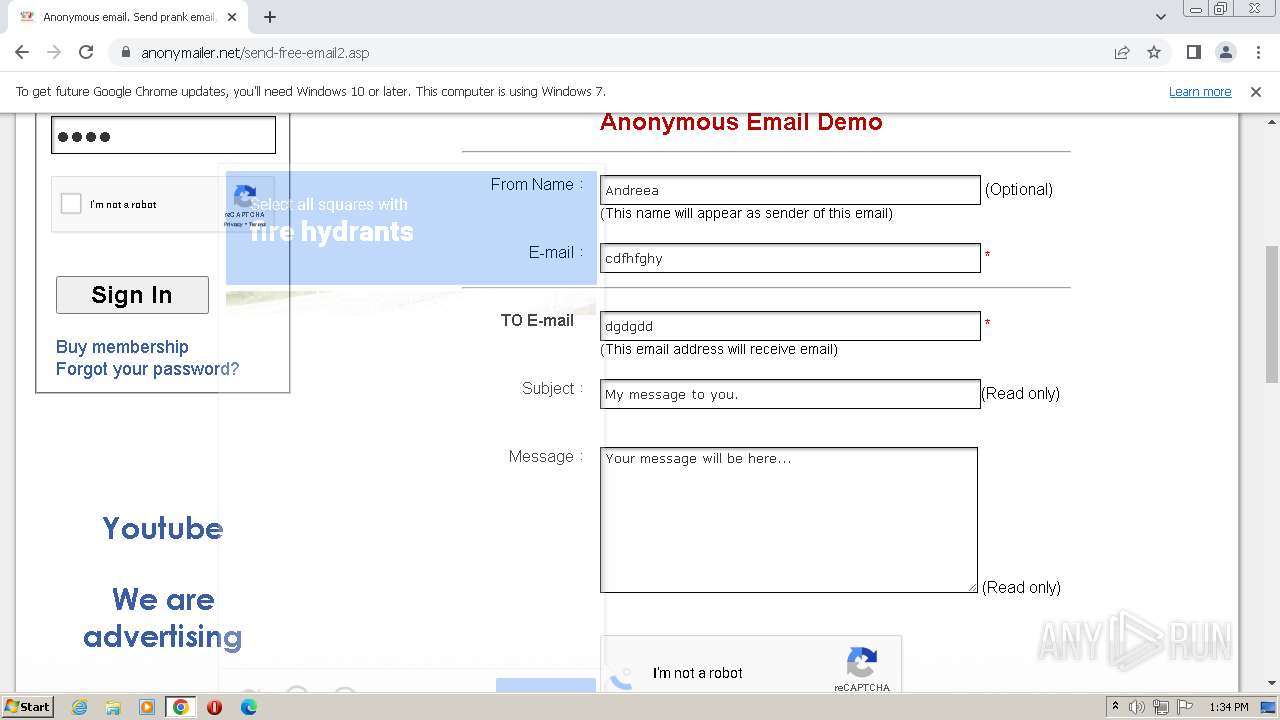1280x720 pixels.
Task: Open Windows Media Player from the taskbar
Action: tap(147, 707)
